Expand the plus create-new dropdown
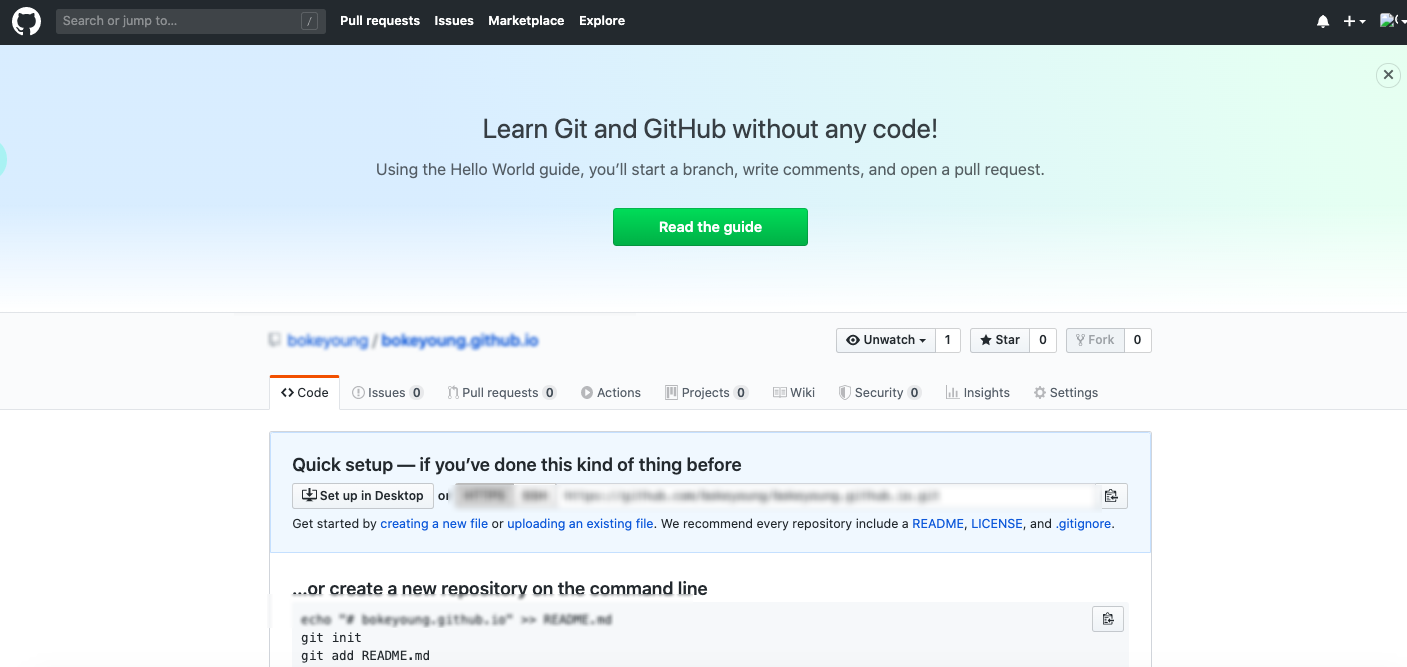 (1354, 21)
